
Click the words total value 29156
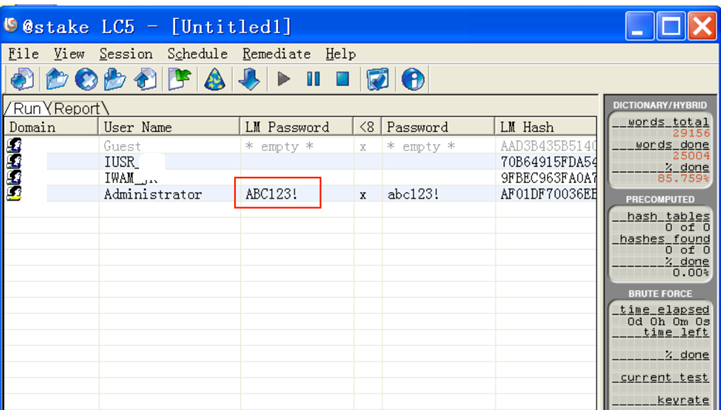[x=691, y=133]
